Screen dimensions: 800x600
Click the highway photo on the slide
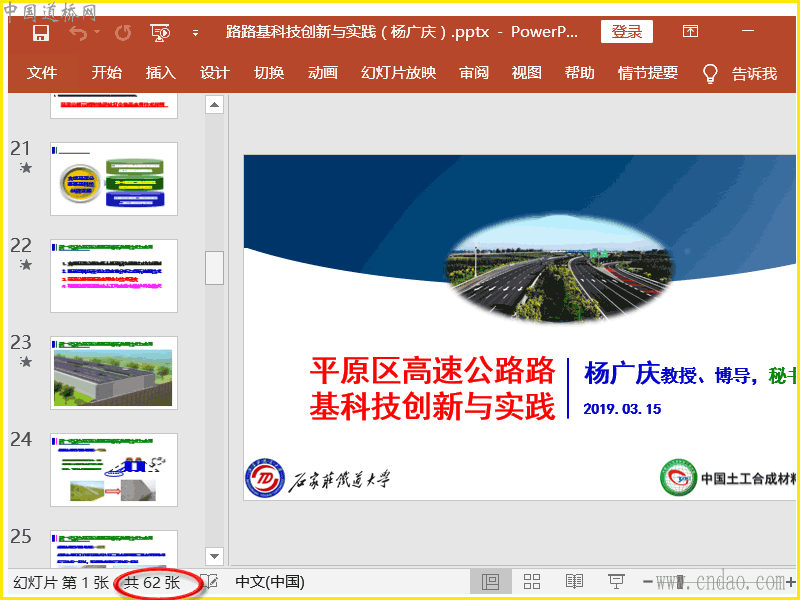560,269
